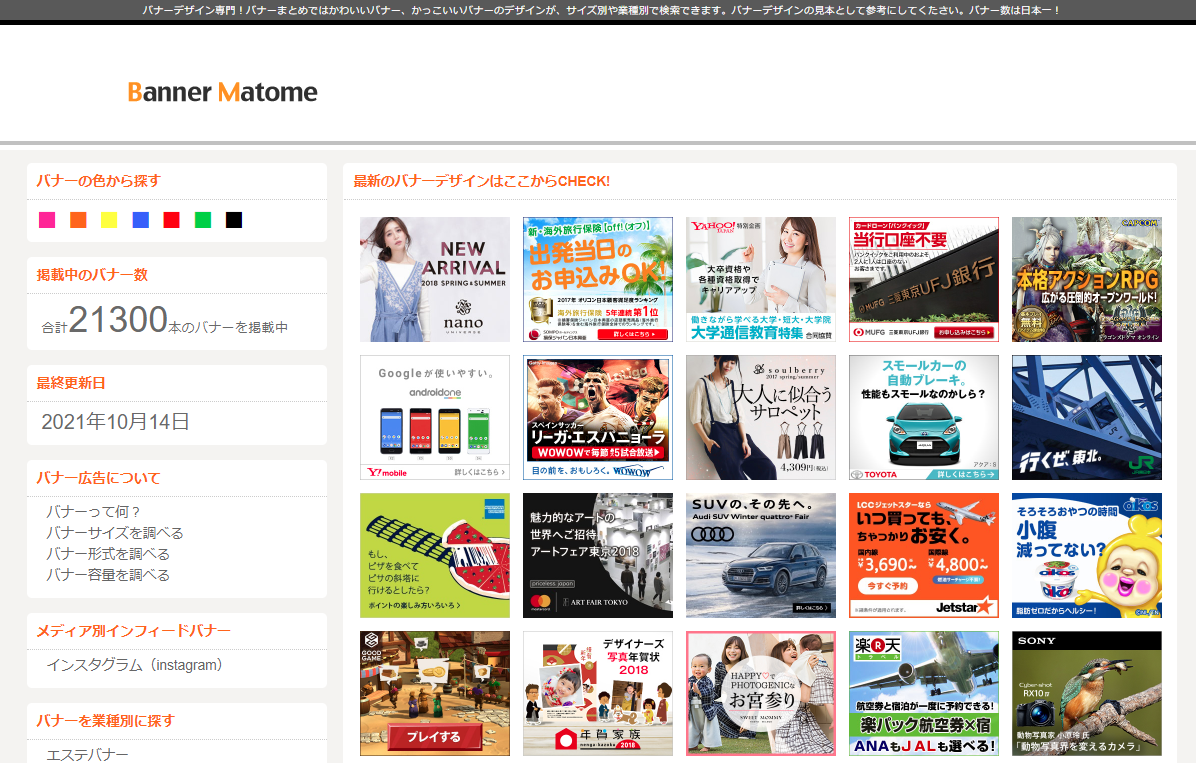The height and width of the screenshot is (763, 1196).
Task: Open the 三菱東京UFJ銀行 当行口座不要 banner
Action: (924, 279)
